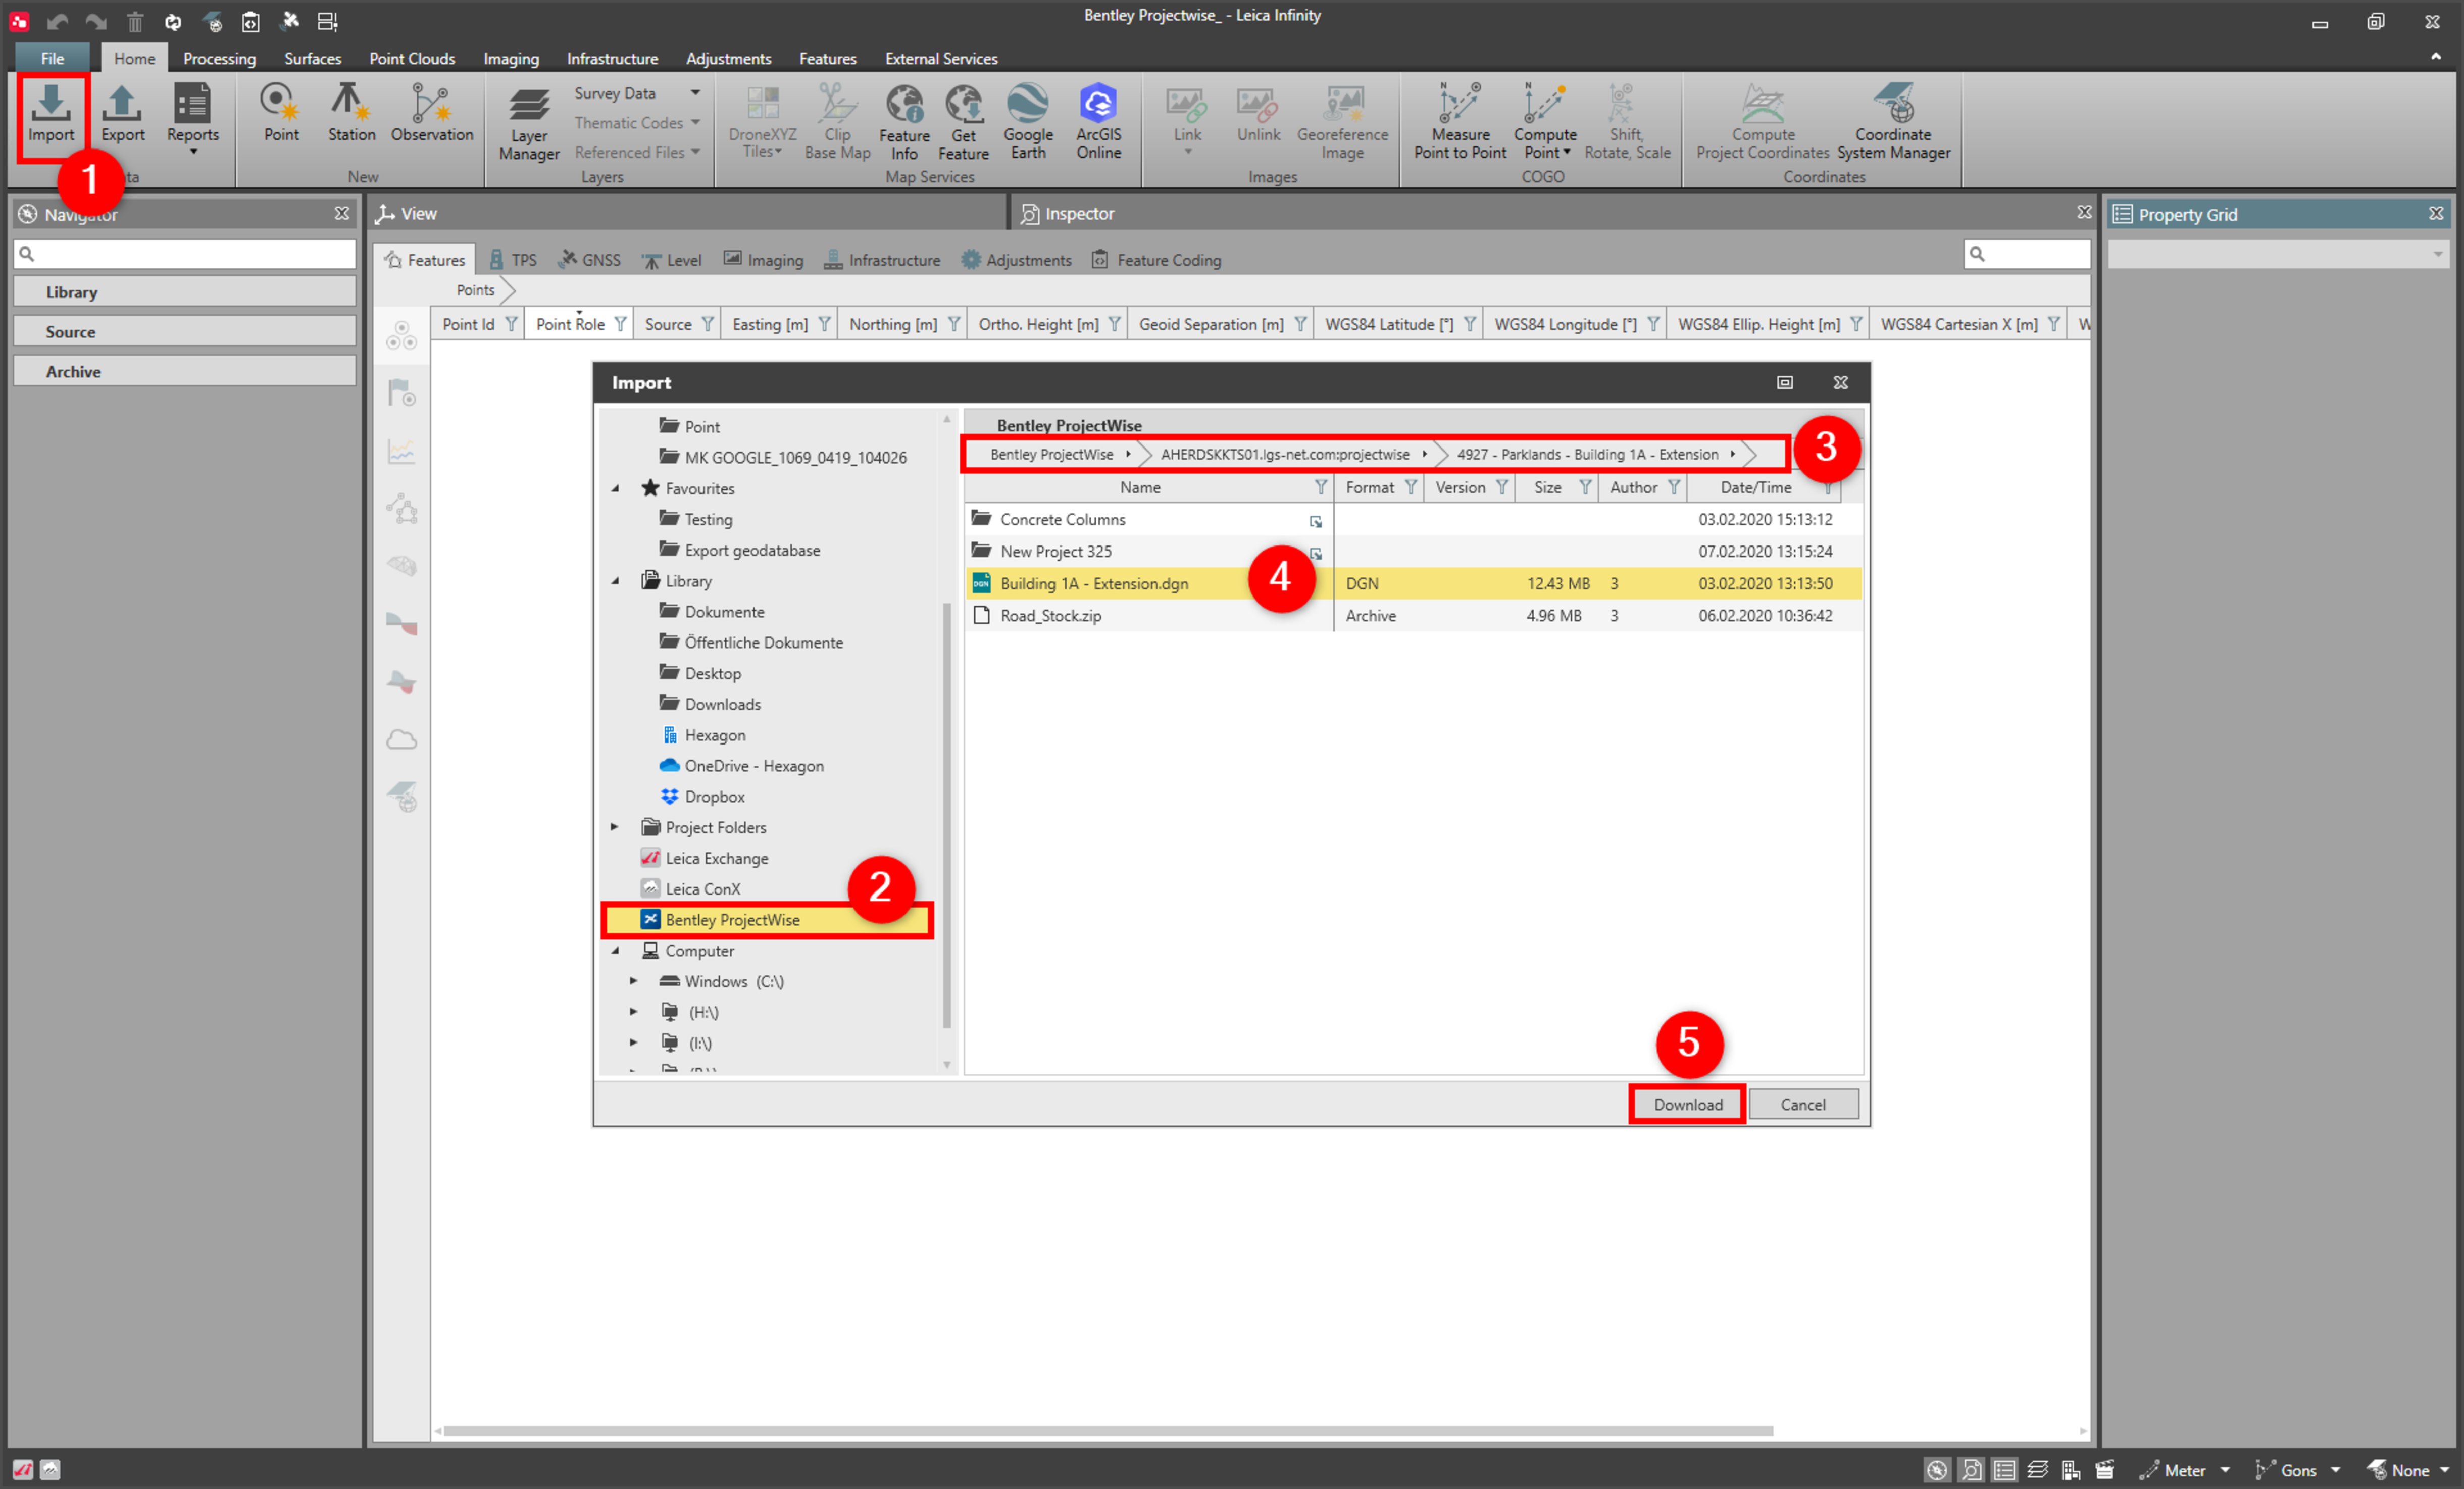Collapse the Computer tree node
This screenshot has height=1489, width=2464.
(x=616, y=951)
